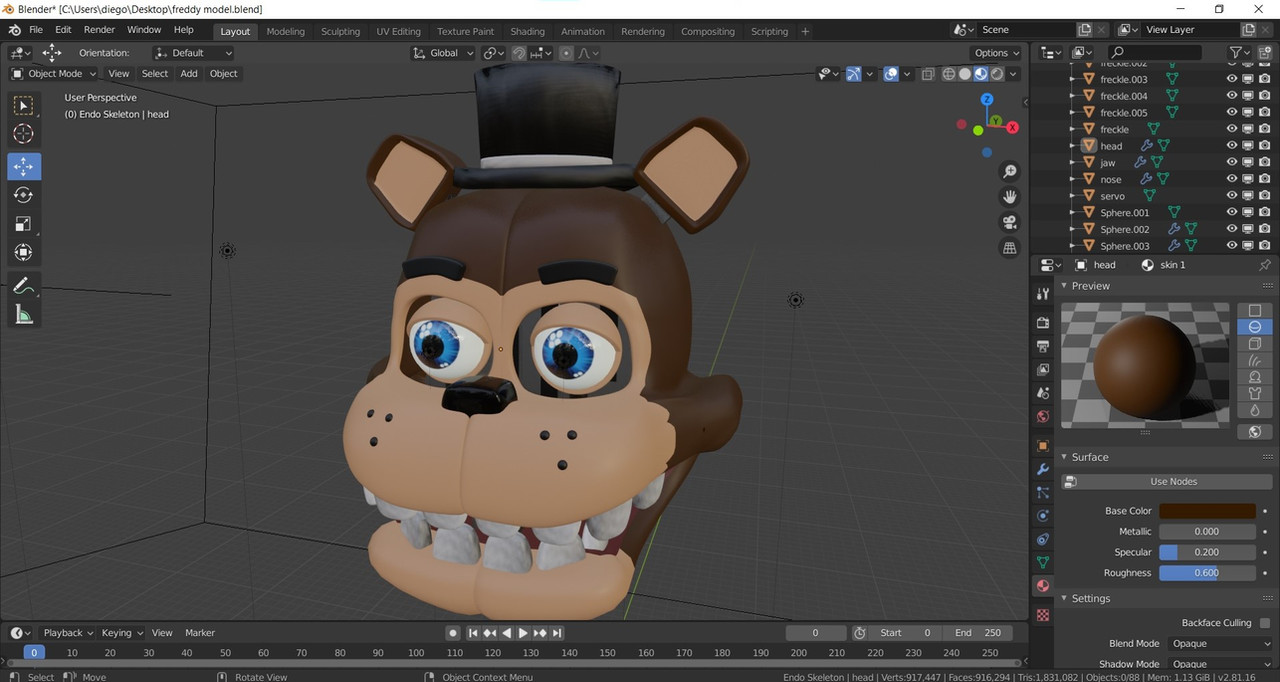
Task: Hide the head object in viewport
Action: (x=1232, y=146)
